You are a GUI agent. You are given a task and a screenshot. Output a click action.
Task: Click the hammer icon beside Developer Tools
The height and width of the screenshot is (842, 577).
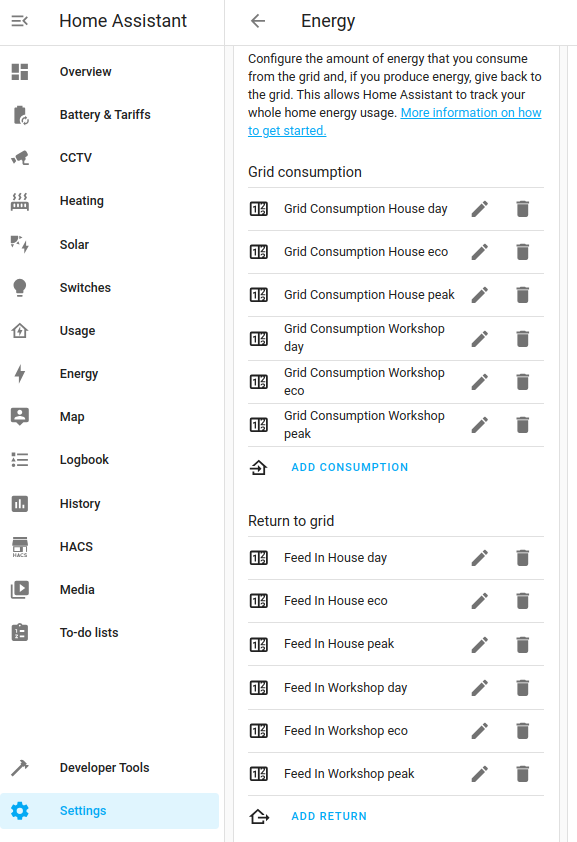(20, 768)
